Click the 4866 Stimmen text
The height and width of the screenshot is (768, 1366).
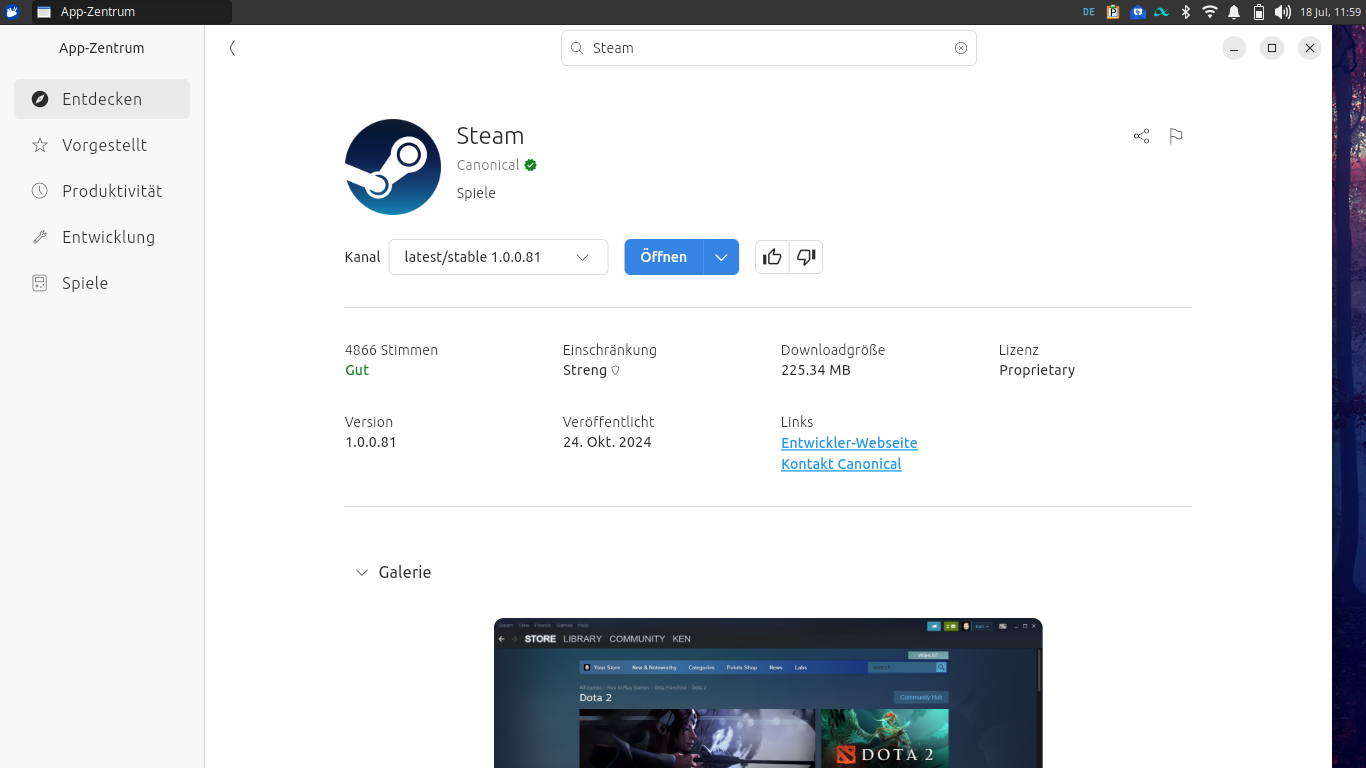tap(391, 350)
